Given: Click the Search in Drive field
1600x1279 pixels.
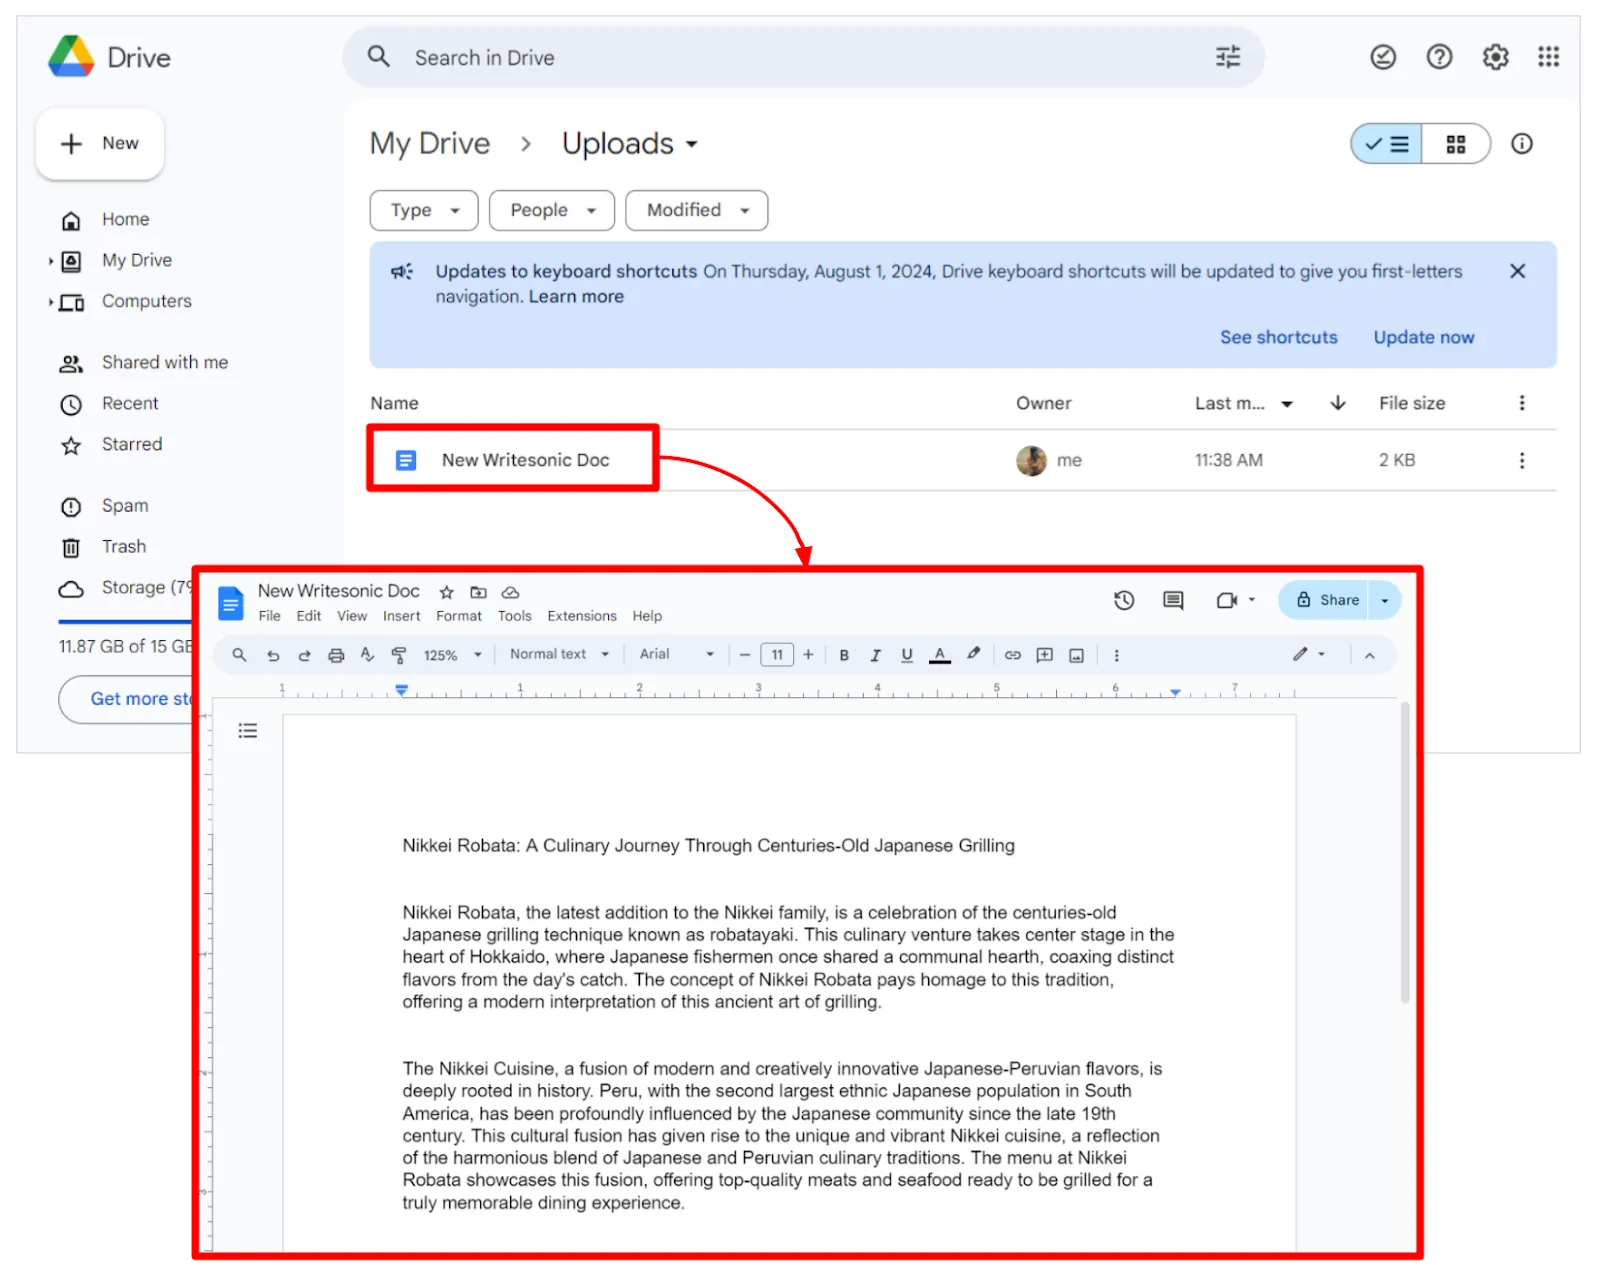Looking at the screenshot, I should click(804, 57).
